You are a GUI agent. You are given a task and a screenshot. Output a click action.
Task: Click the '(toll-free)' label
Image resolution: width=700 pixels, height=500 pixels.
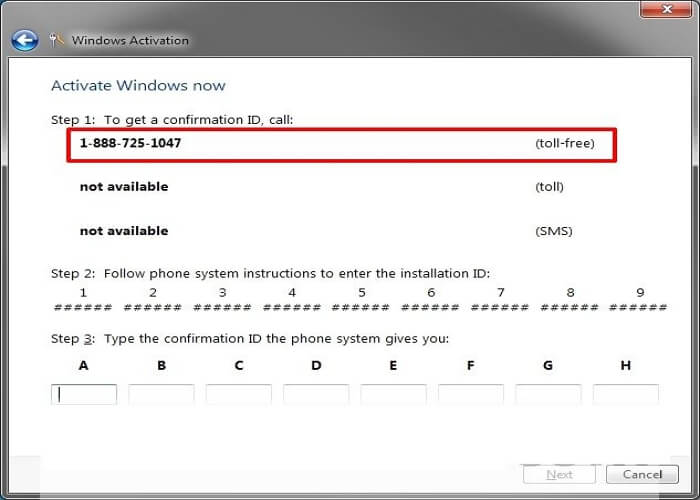point(565,144)
